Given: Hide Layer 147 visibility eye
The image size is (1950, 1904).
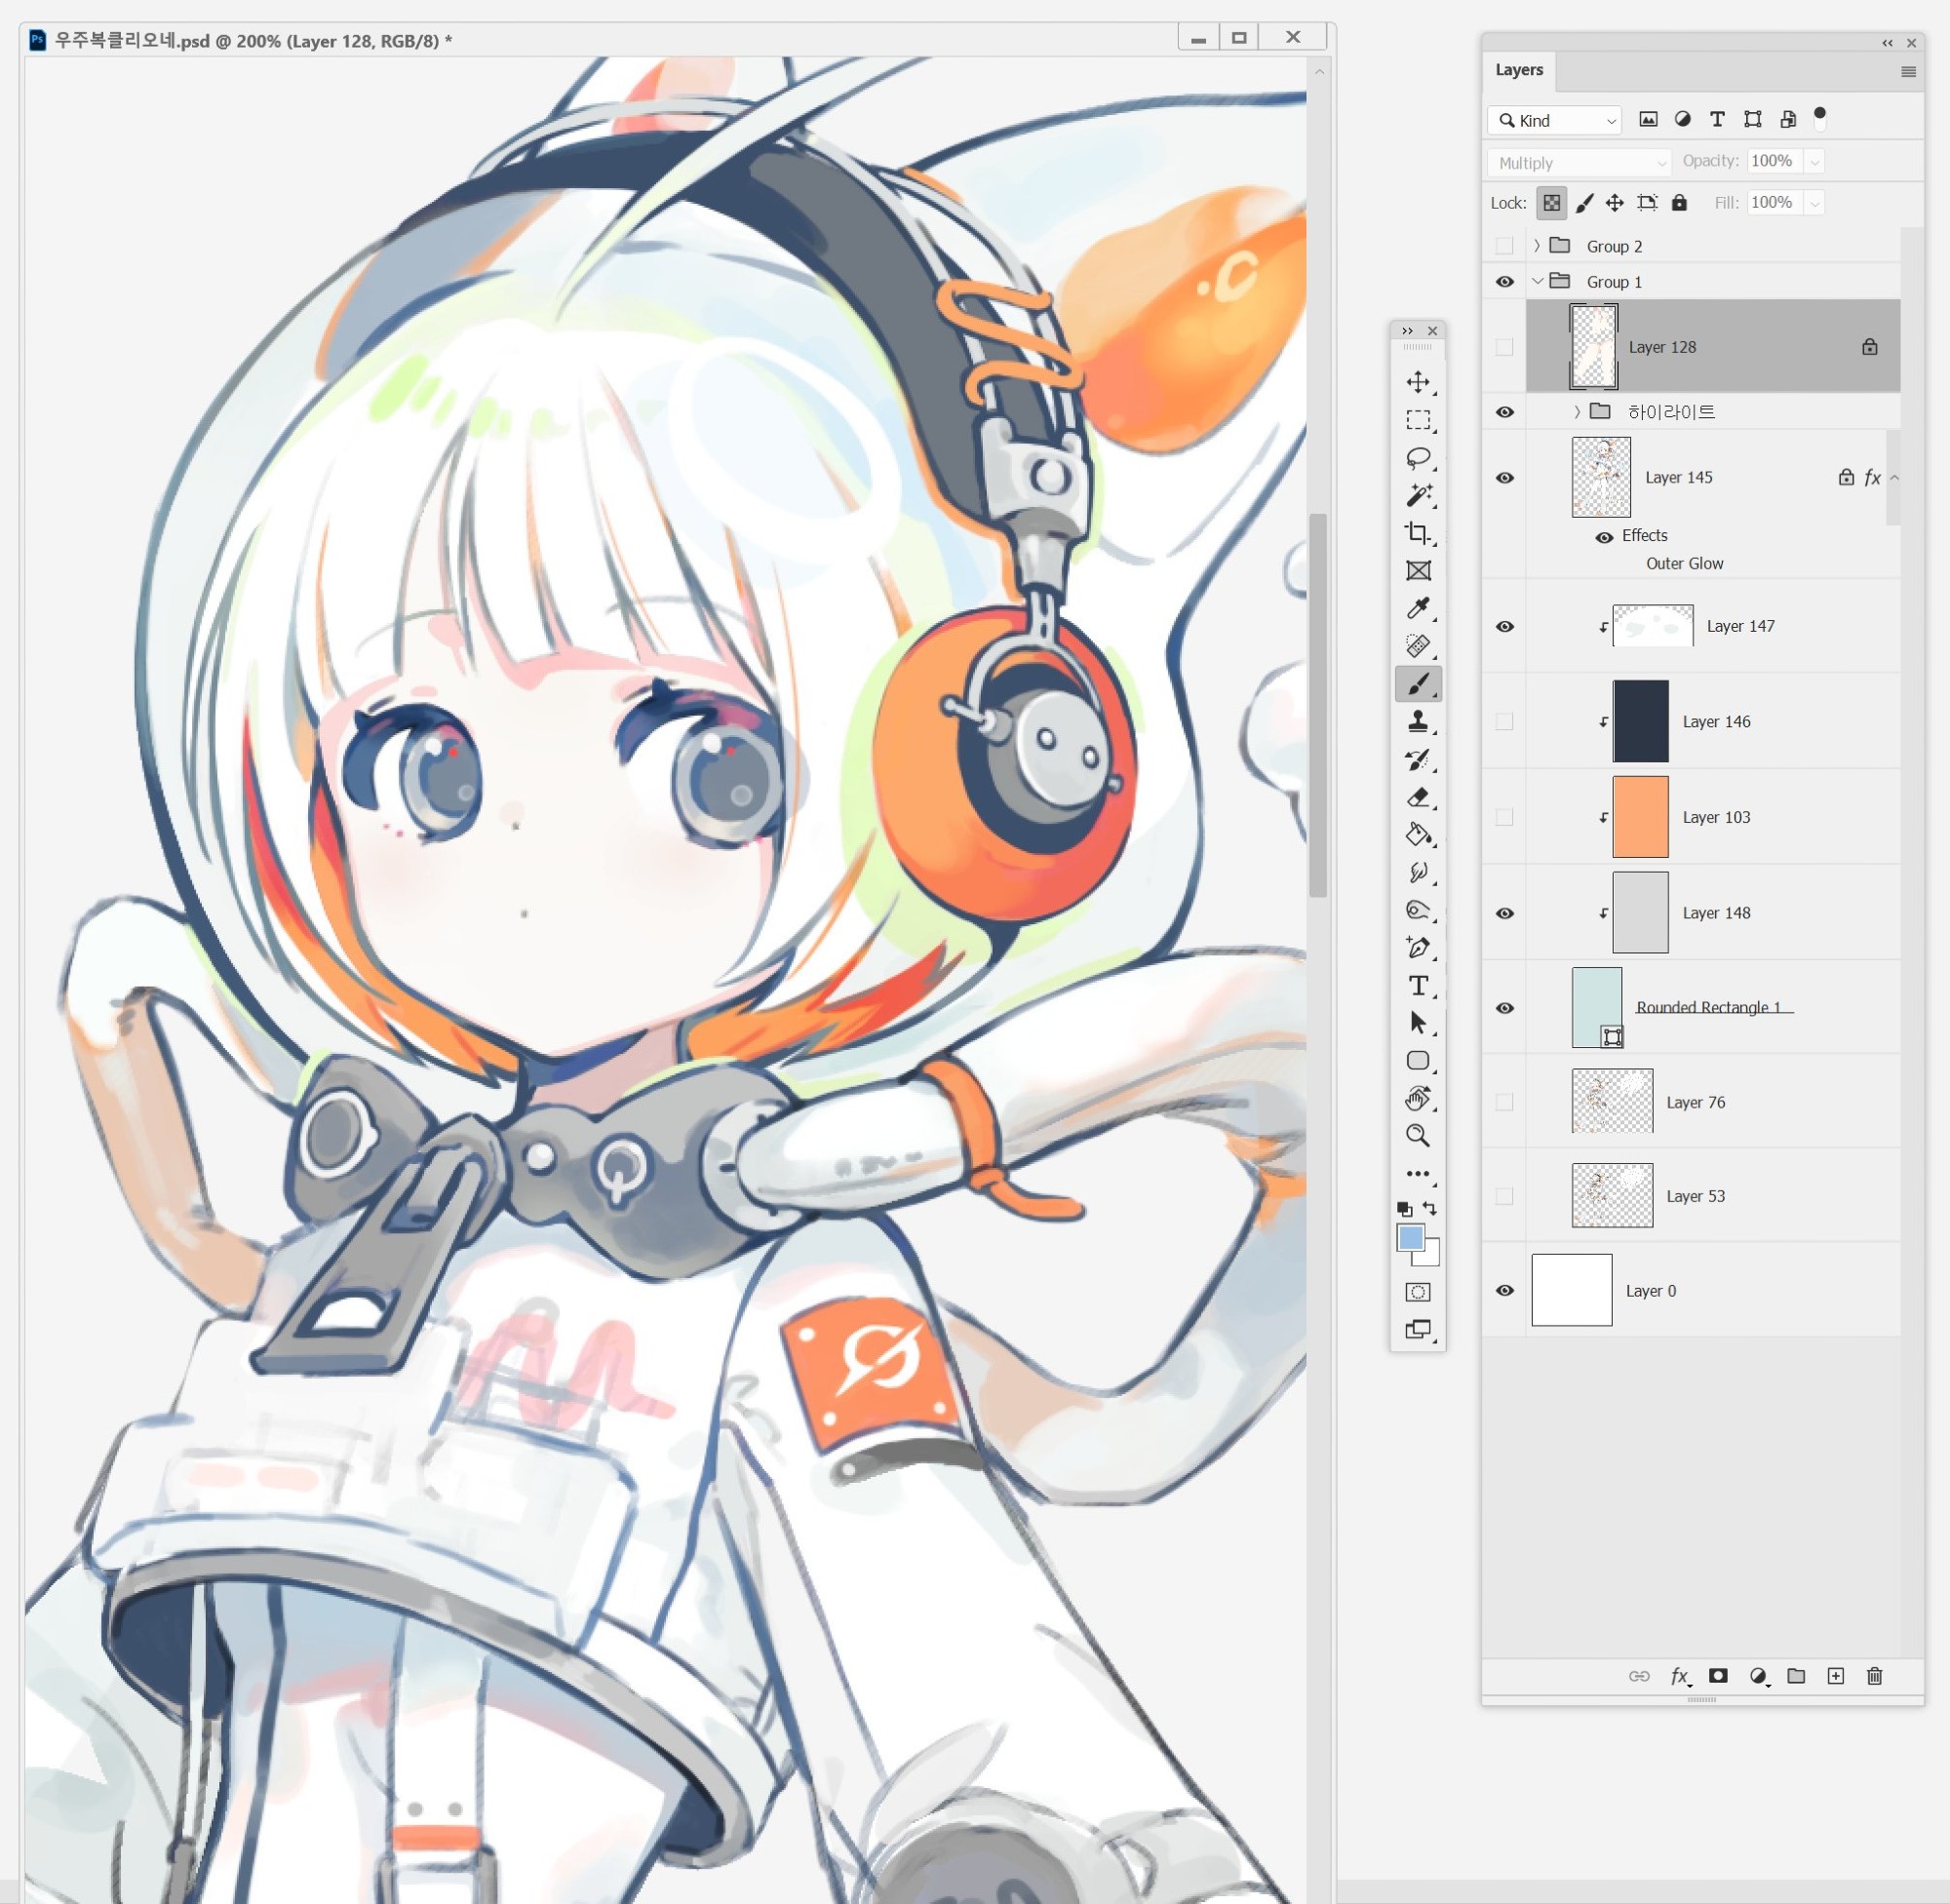Looking at the screenshot, I should (1504, 627).
